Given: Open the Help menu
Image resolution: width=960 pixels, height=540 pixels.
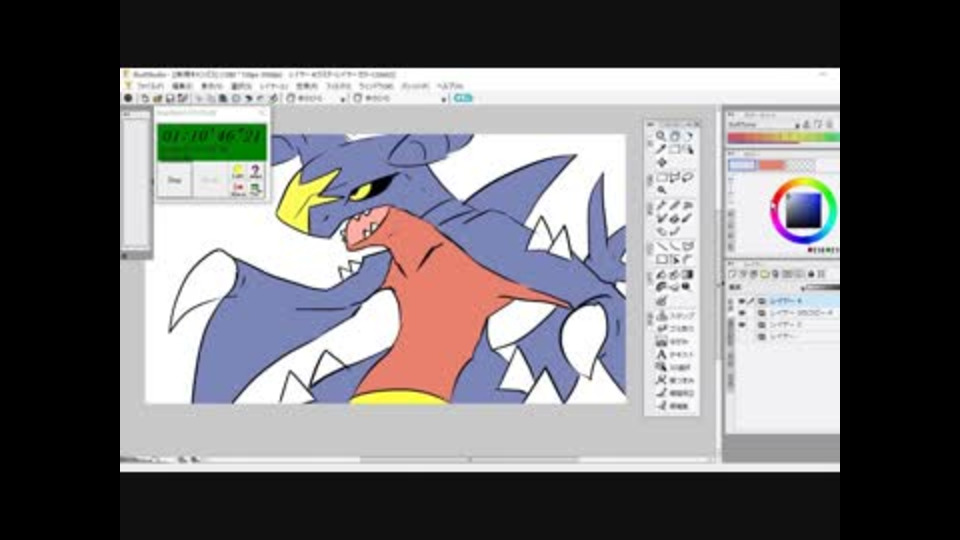Looking at the screenshot, I should click(x=449, y=86).
